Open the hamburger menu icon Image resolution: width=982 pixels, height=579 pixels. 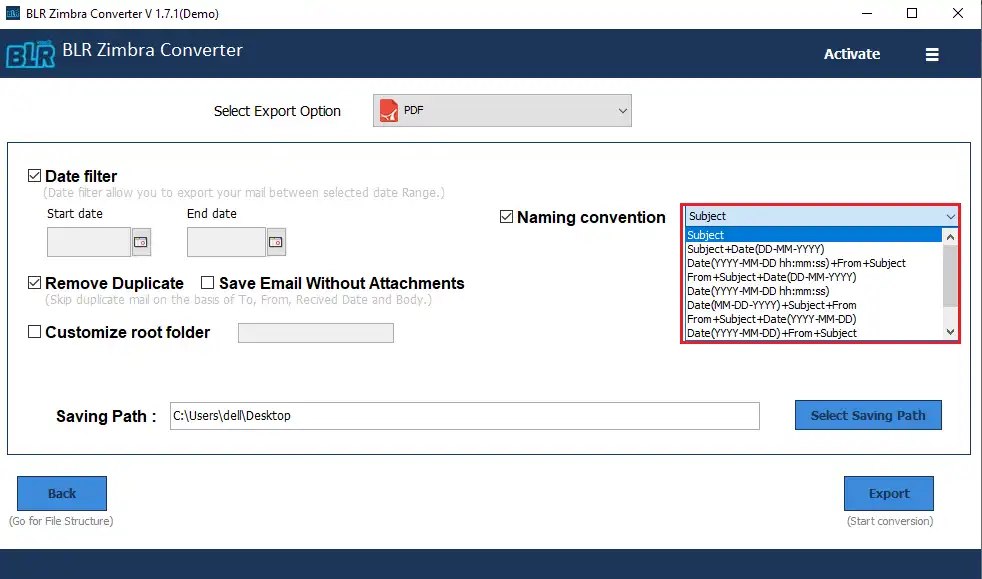(x=932, y=54)
